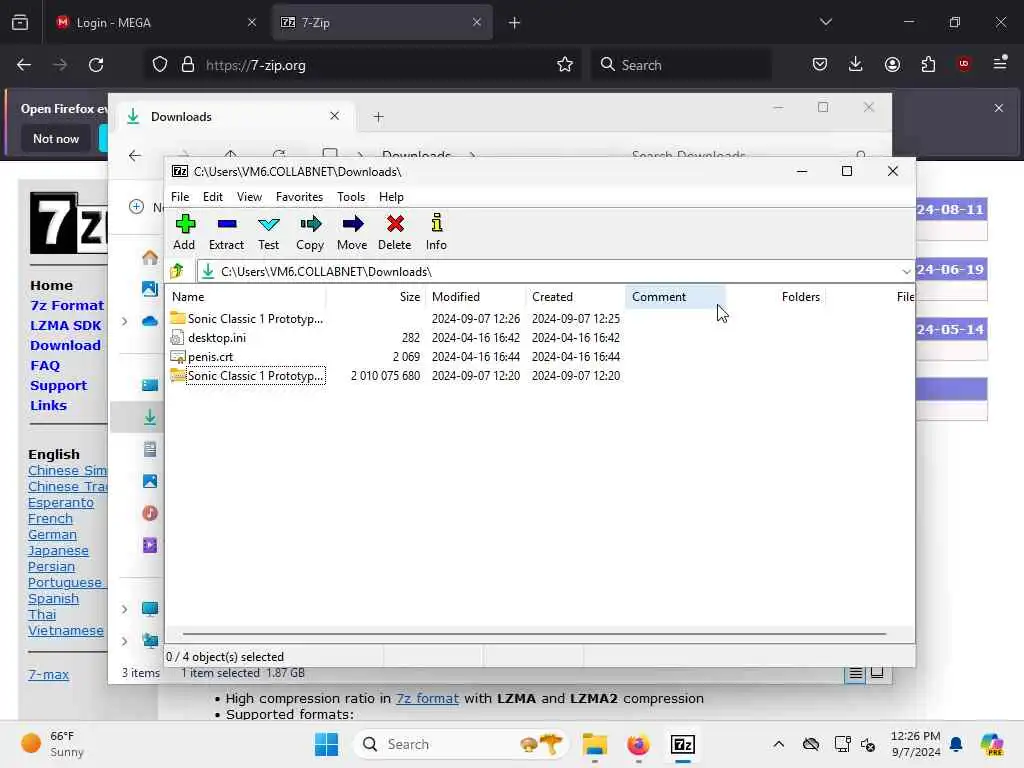Screen dimensions: 1024x768
Task: Open the File menu in 7-Zip
Action: click(180, 197)
